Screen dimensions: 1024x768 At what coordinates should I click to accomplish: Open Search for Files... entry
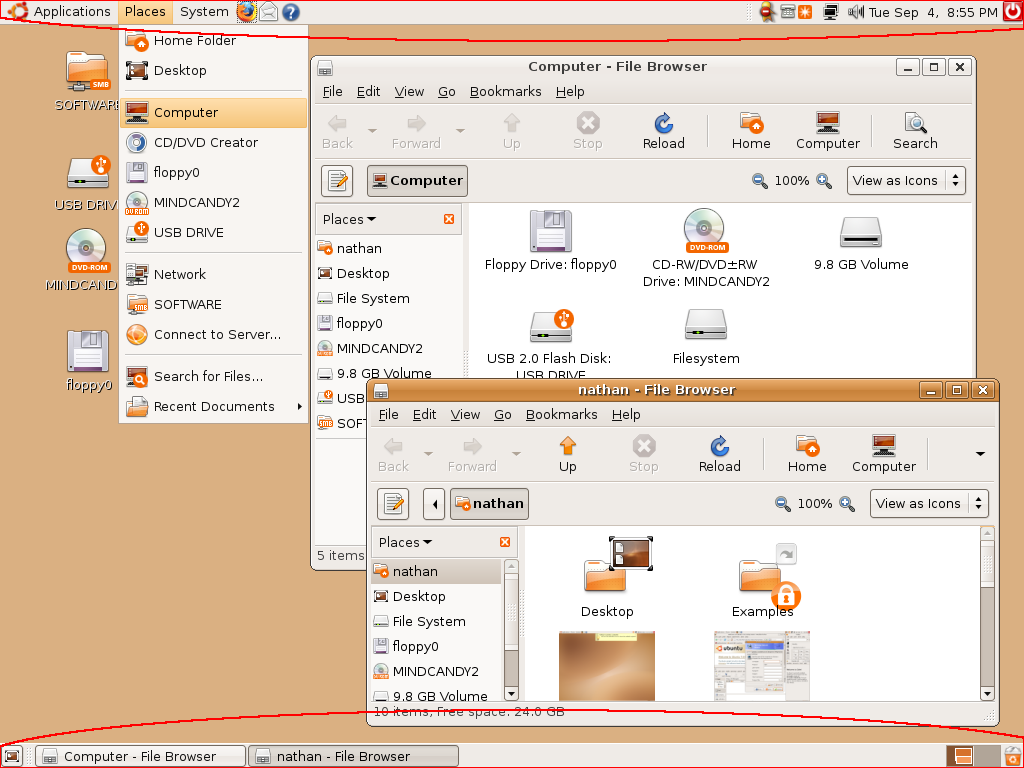(x=213, y=376)
